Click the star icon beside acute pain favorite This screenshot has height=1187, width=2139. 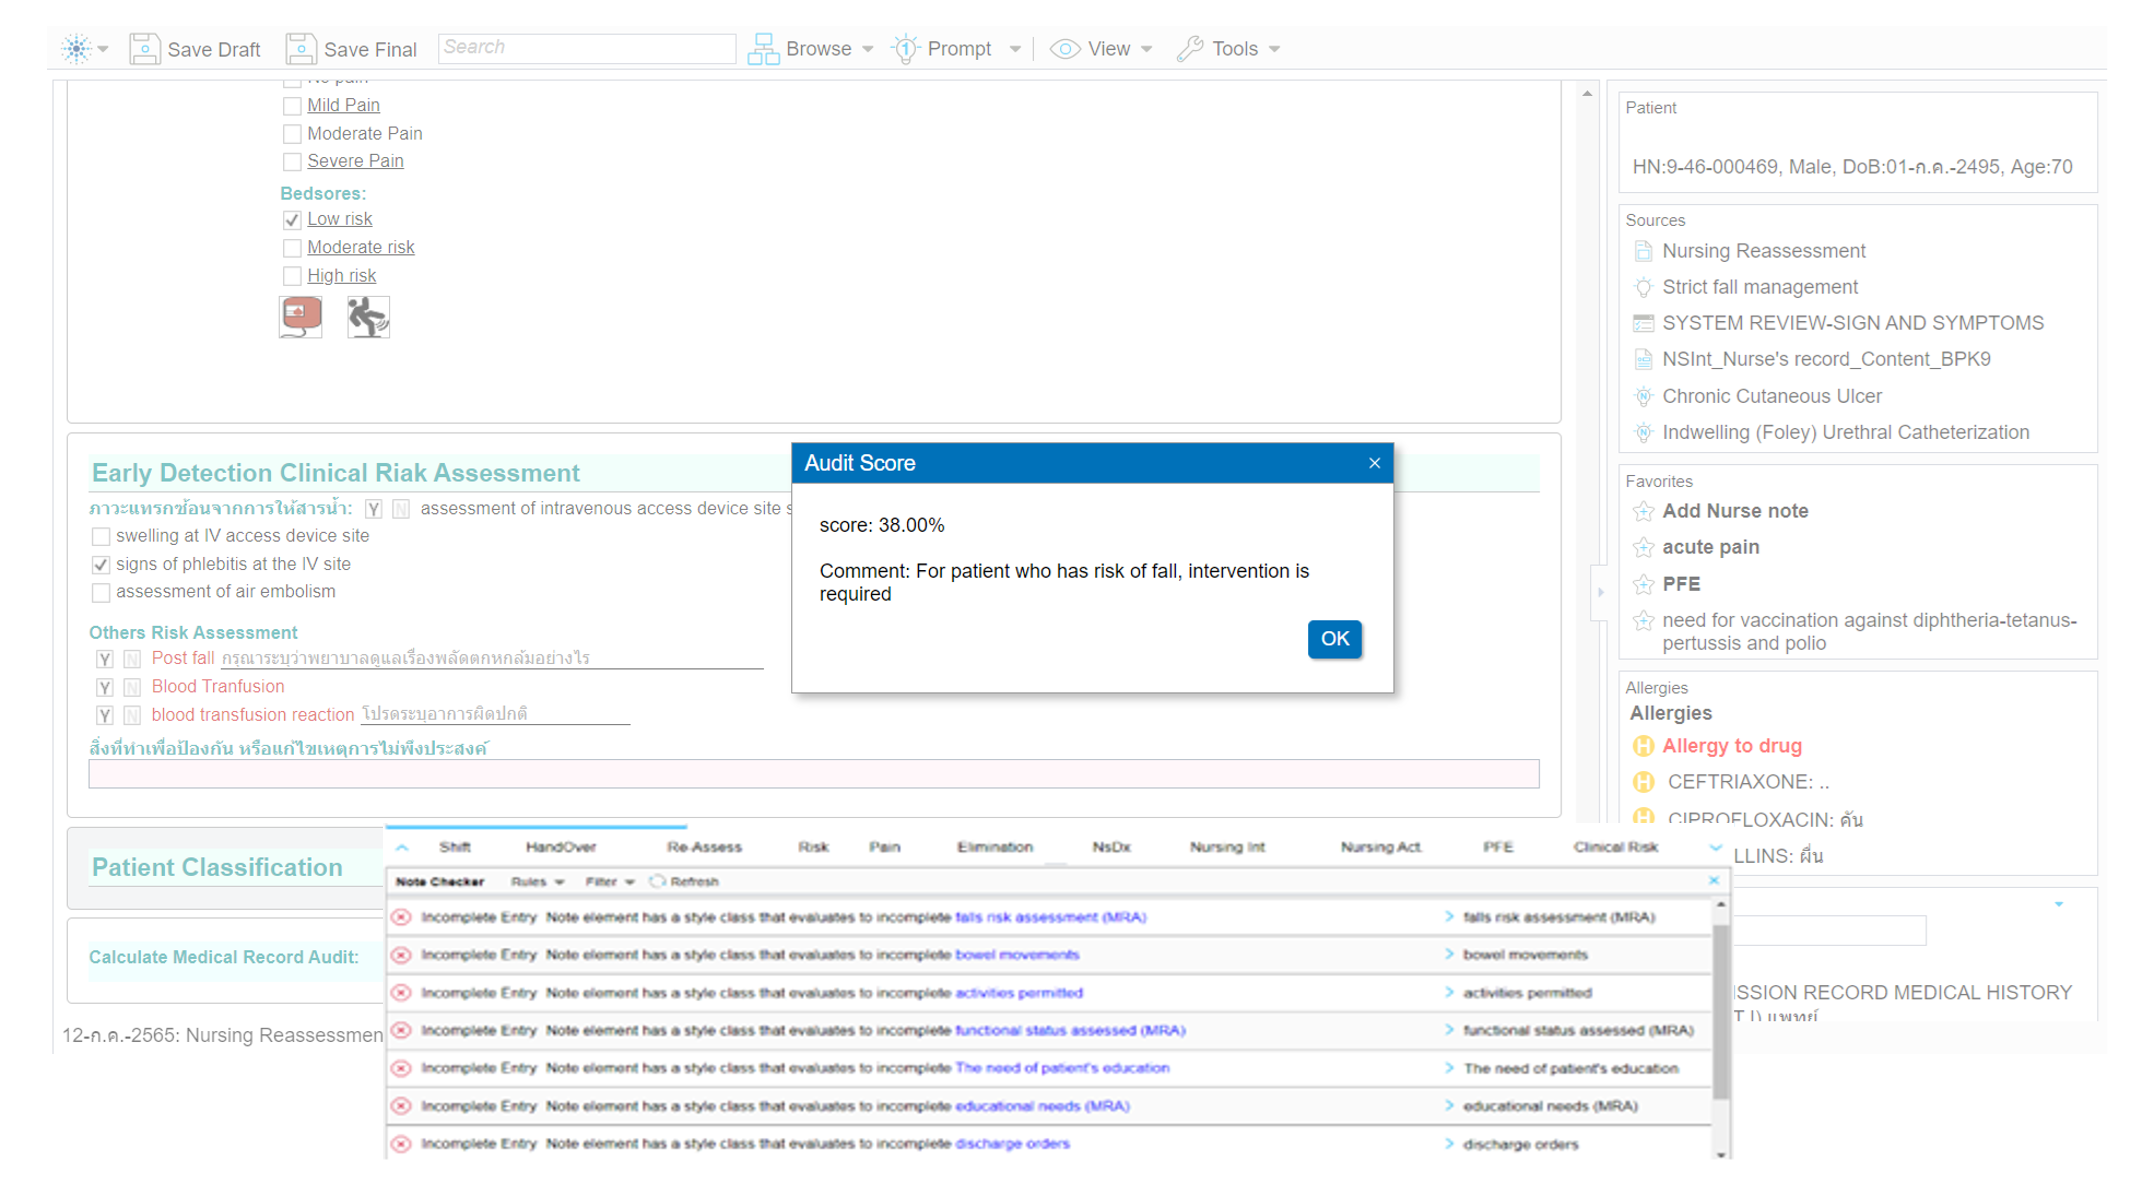[1643, 548]
